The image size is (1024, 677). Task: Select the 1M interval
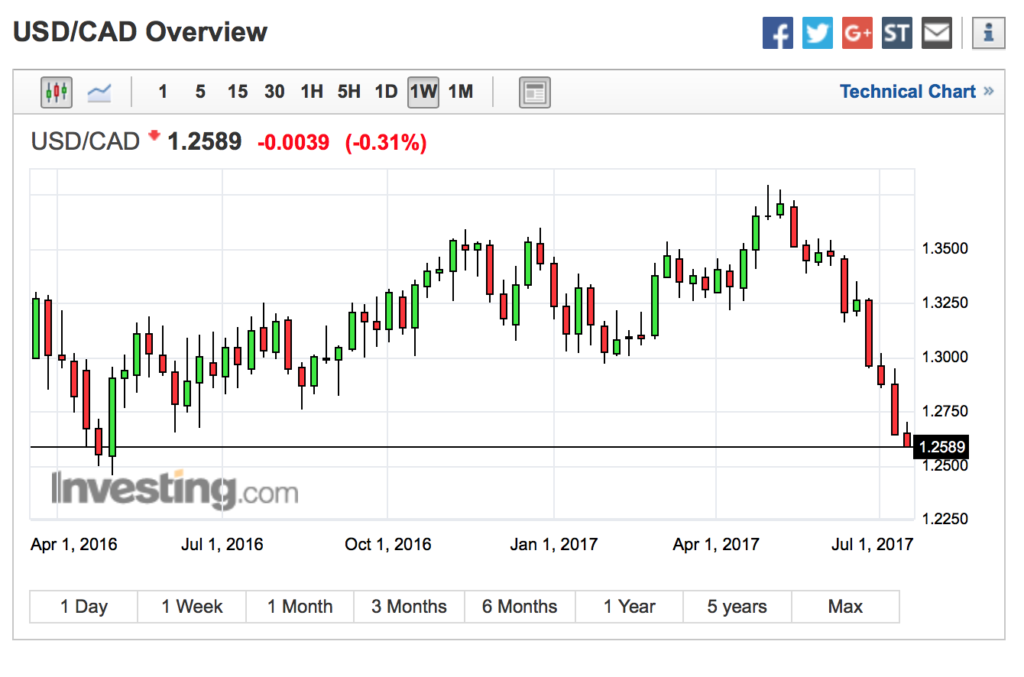pos(460,92)
